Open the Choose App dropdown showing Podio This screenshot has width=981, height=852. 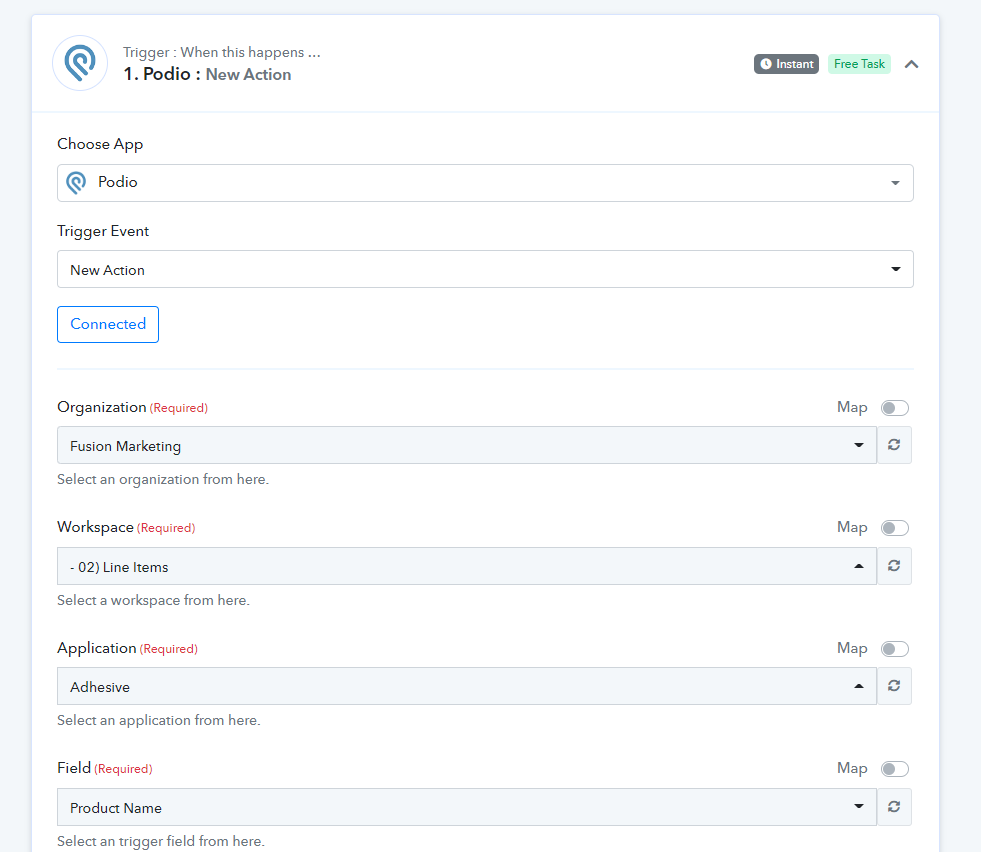click(x=485, y=183)
